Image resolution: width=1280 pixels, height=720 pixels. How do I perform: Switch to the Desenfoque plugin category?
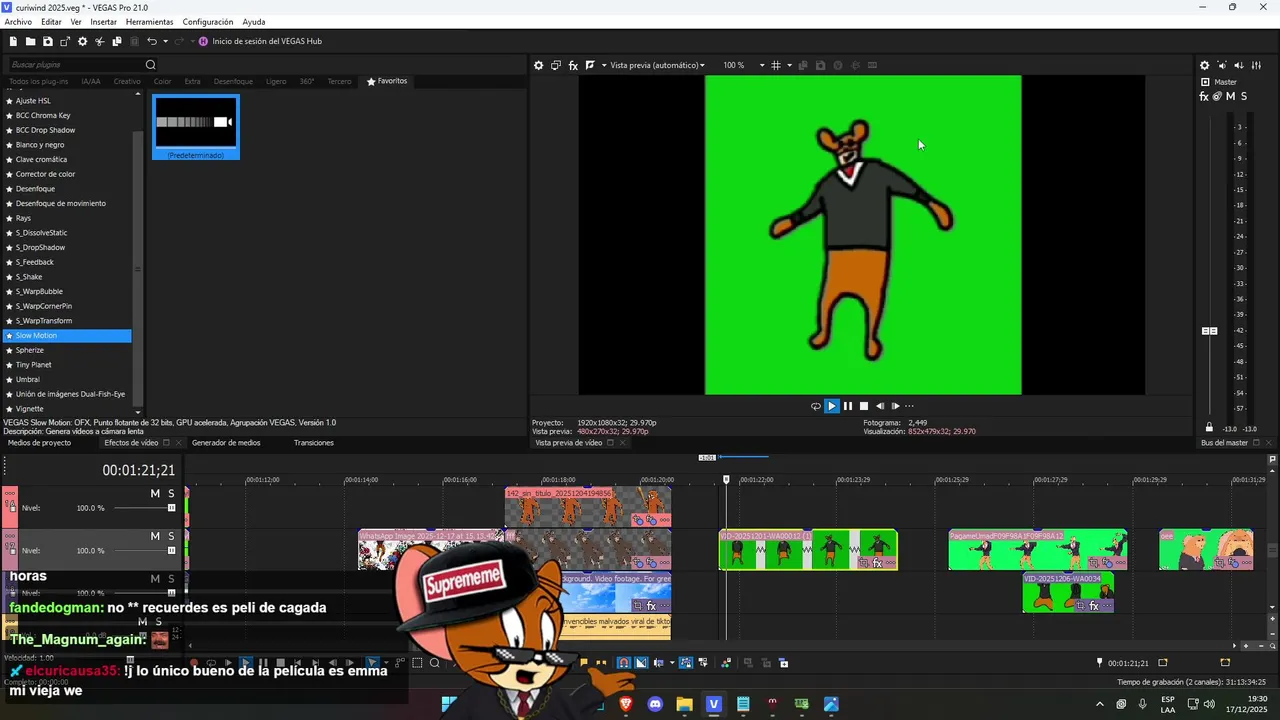pos(233,81)
